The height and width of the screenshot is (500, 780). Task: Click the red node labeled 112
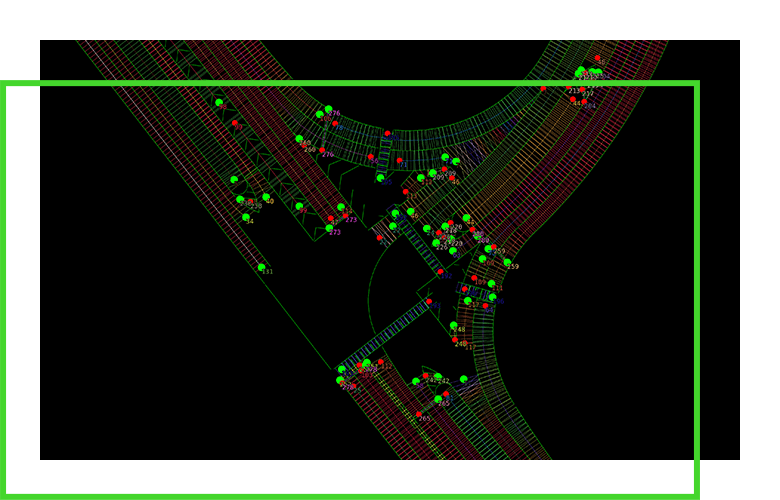click(381, 362)
